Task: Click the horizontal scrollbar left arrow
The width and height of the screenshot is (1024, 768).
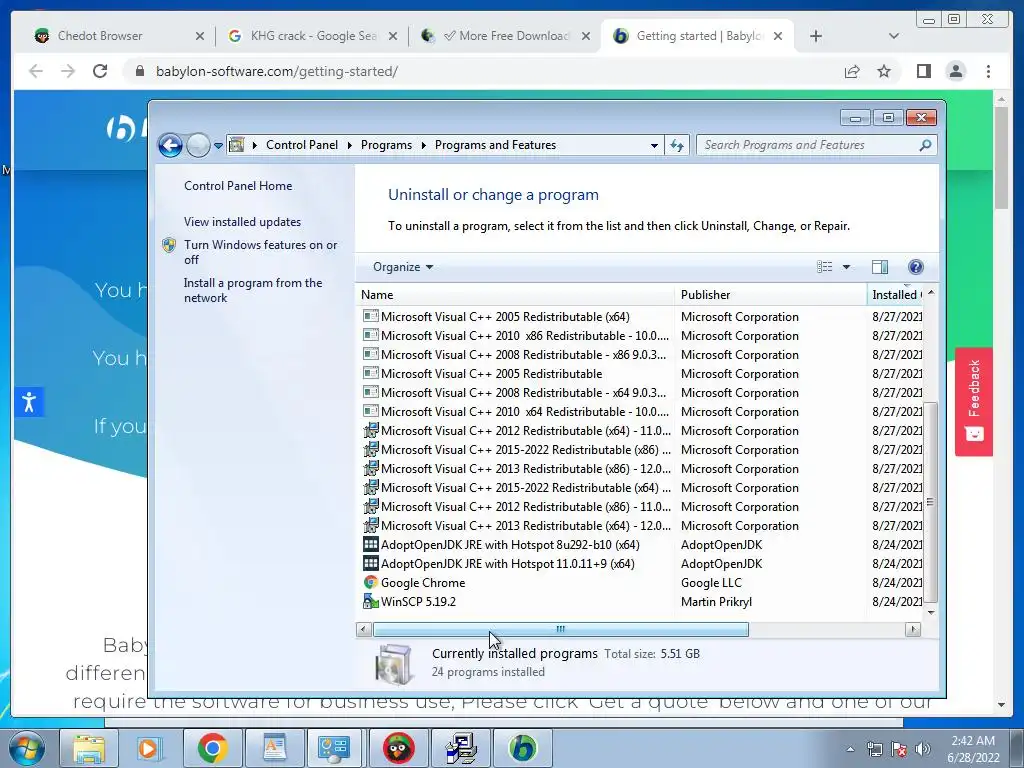Action: [364, 629]
